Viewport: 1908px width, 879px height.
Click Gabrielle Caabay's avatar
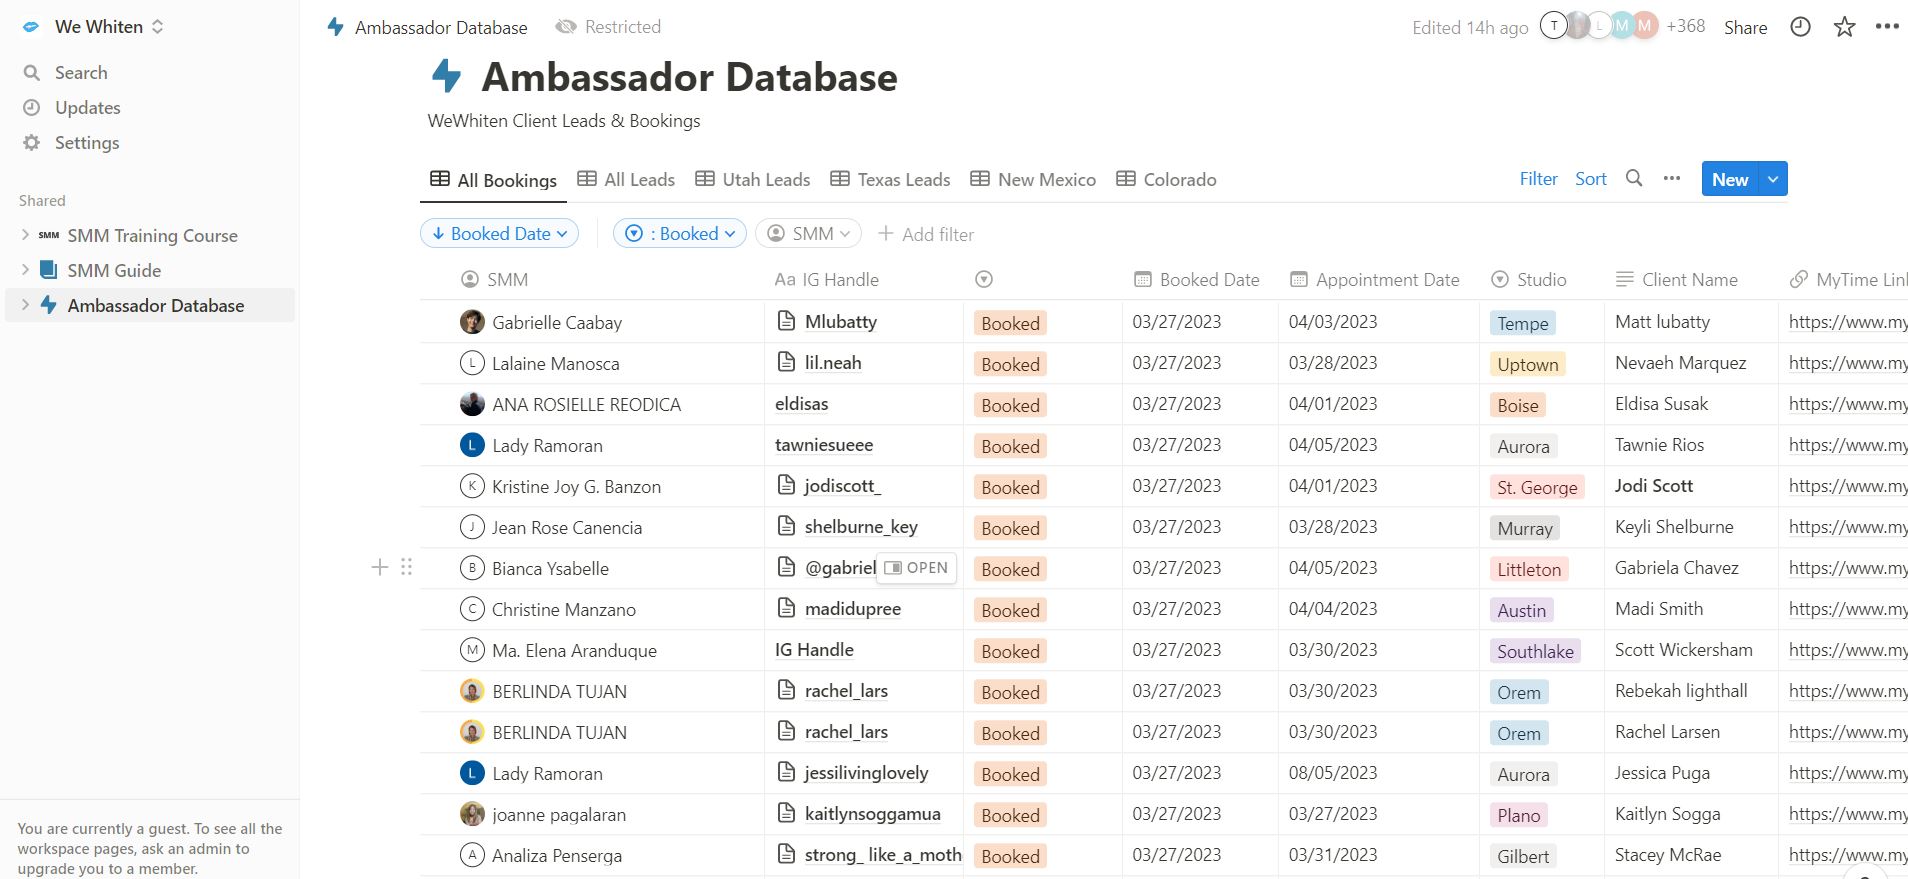472,322
